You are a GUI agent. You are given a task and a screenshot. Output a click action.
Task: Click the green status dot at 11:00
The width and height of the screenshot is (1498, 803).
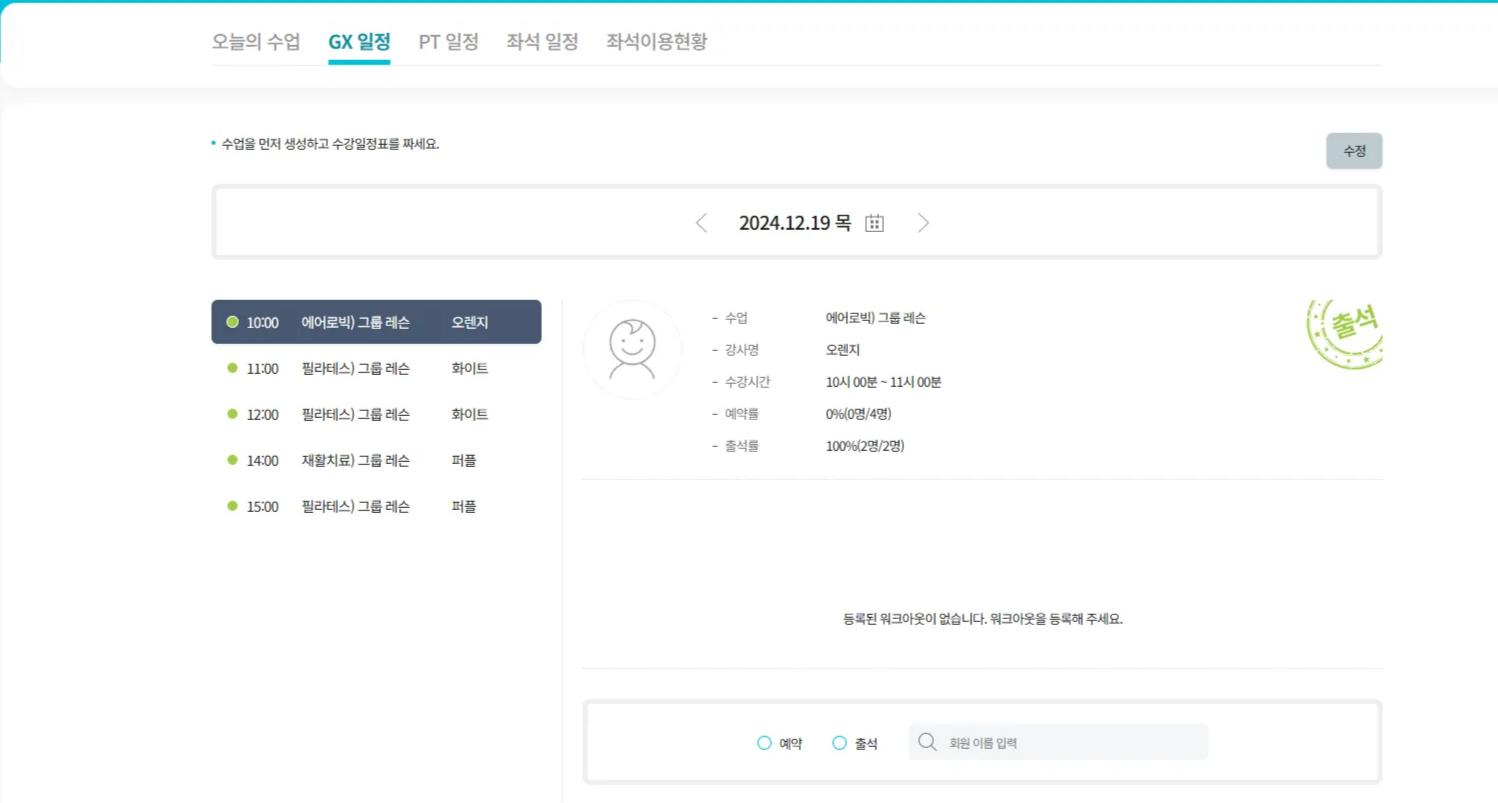[x=232, y=368]
